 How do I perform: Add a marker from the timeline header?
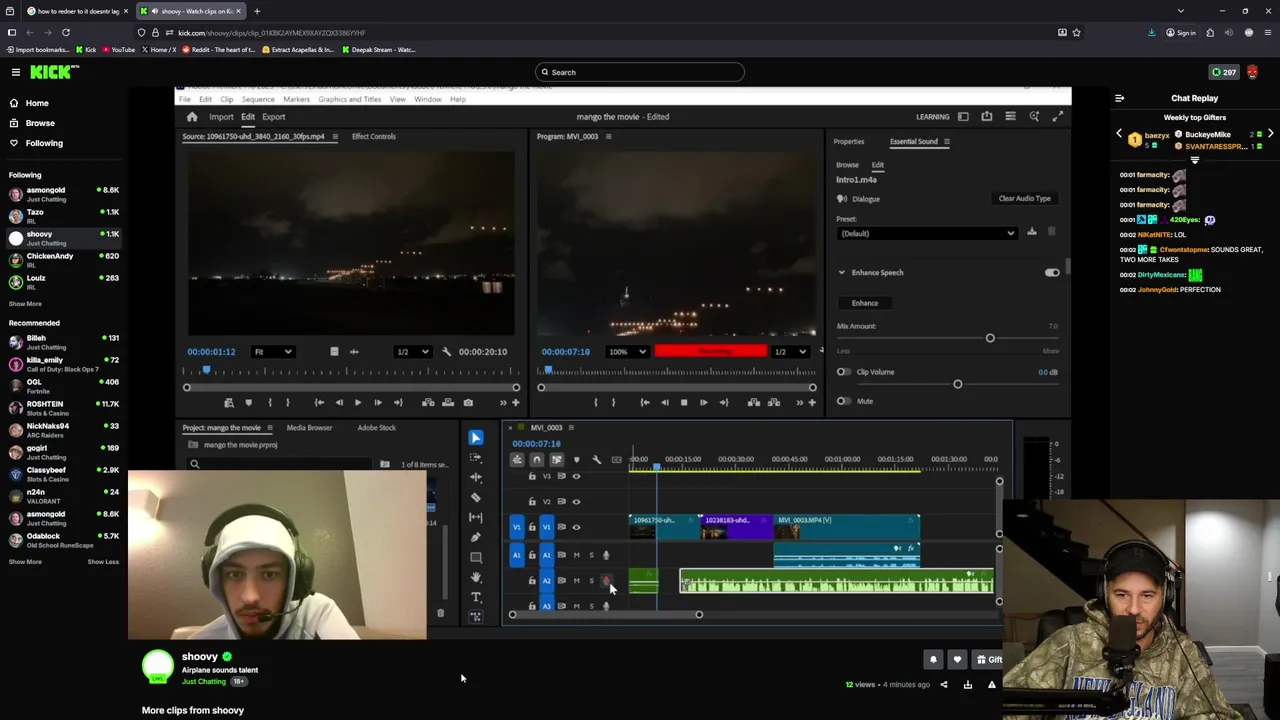coord(576,460)
